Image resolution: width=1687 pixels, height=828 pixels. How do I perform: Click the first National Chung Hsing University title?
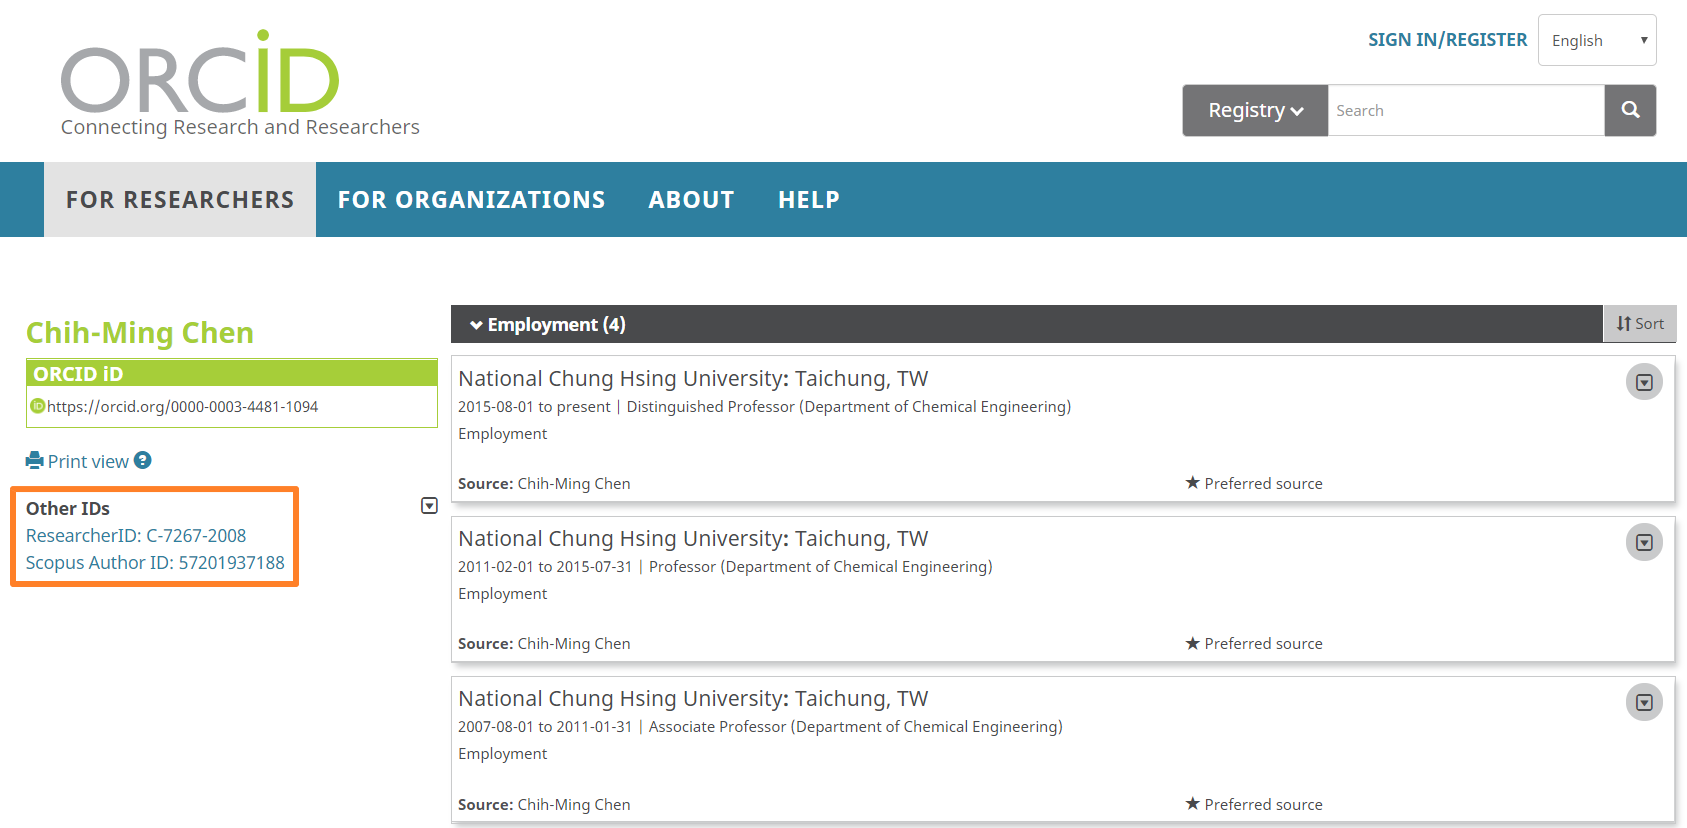pos(693,379)
